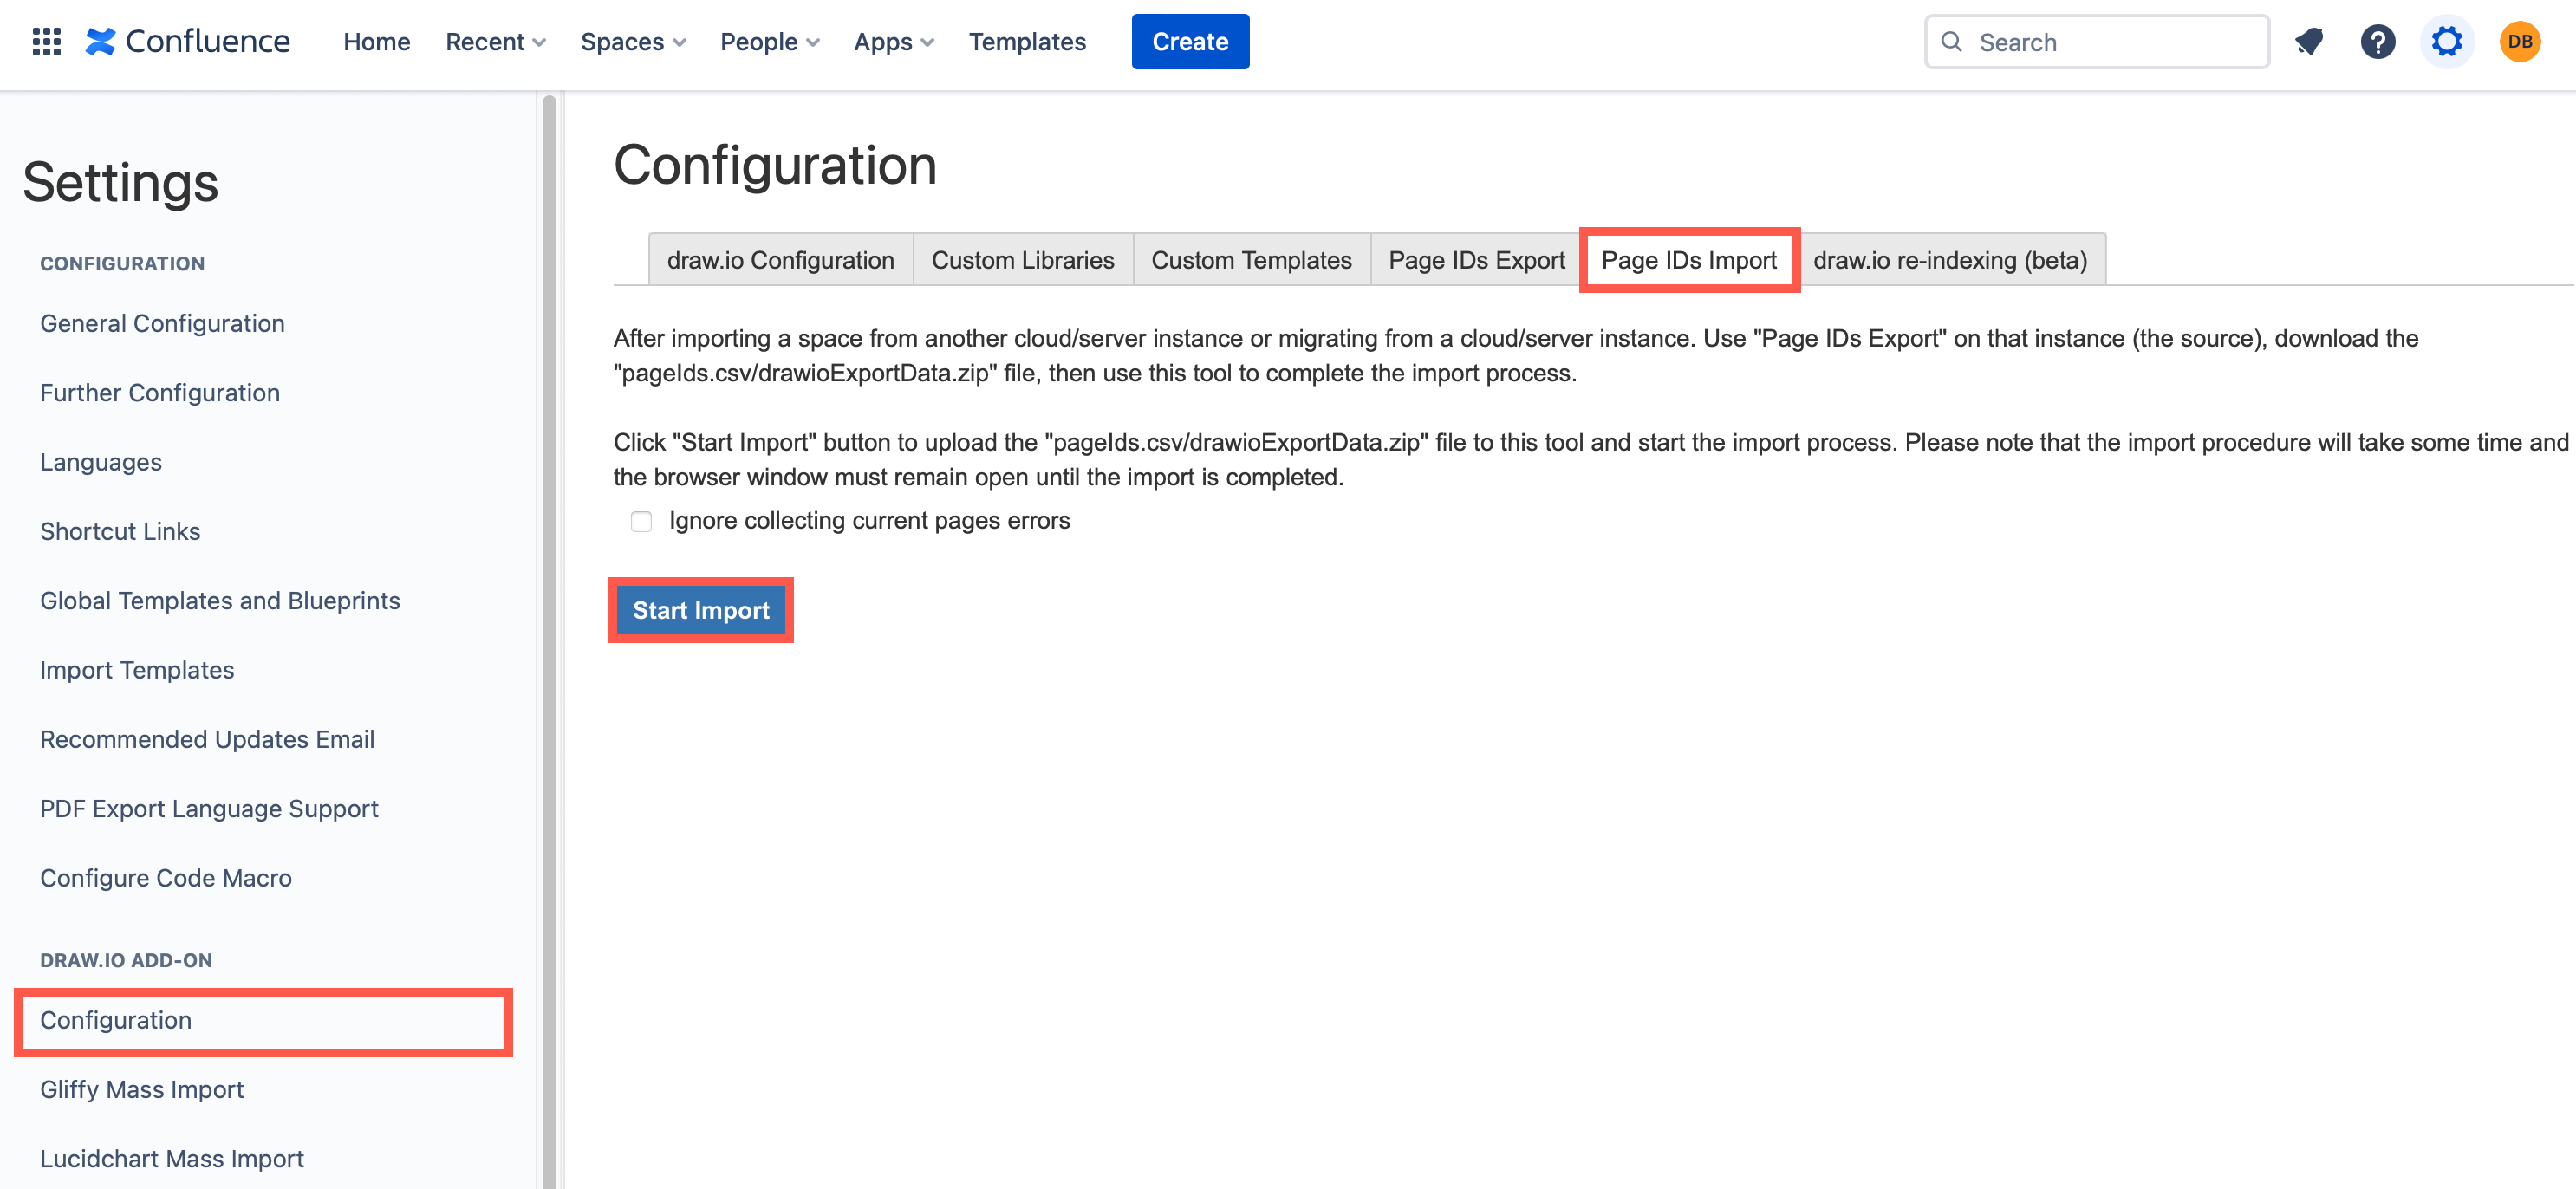2576x1189 pixels.
Task: Open Confluence settings gear
Action: point(2447,41)
